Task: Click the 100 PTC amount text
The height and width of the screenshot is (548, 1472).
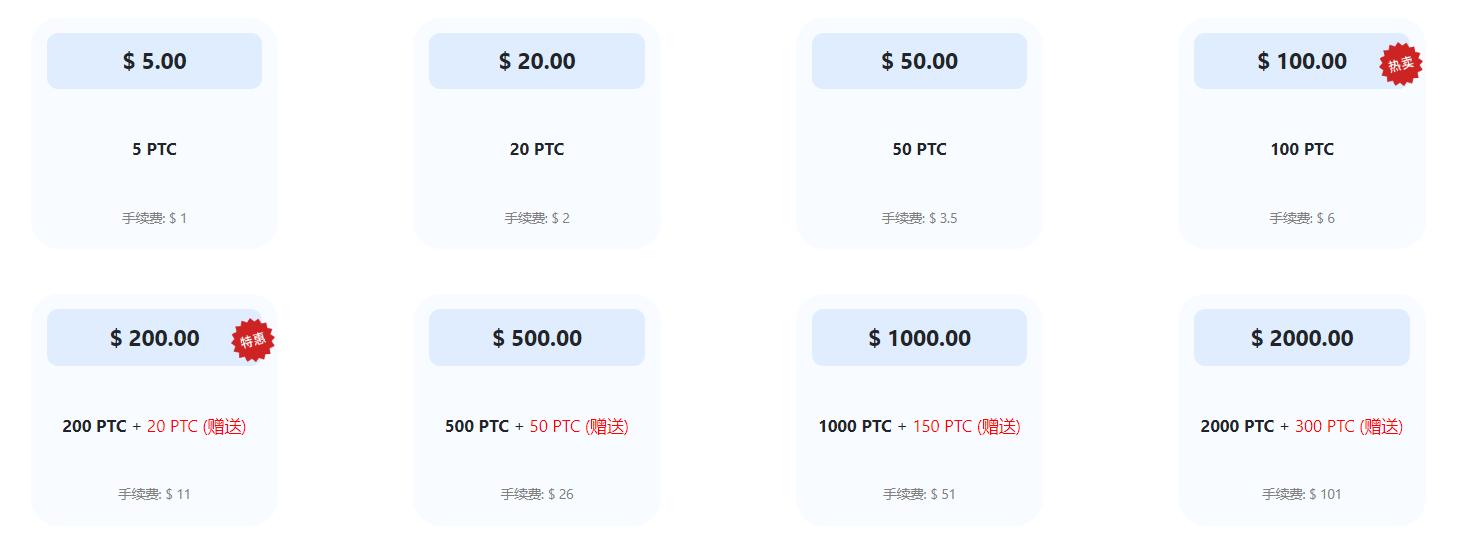Action: (x=1301, y=149)
